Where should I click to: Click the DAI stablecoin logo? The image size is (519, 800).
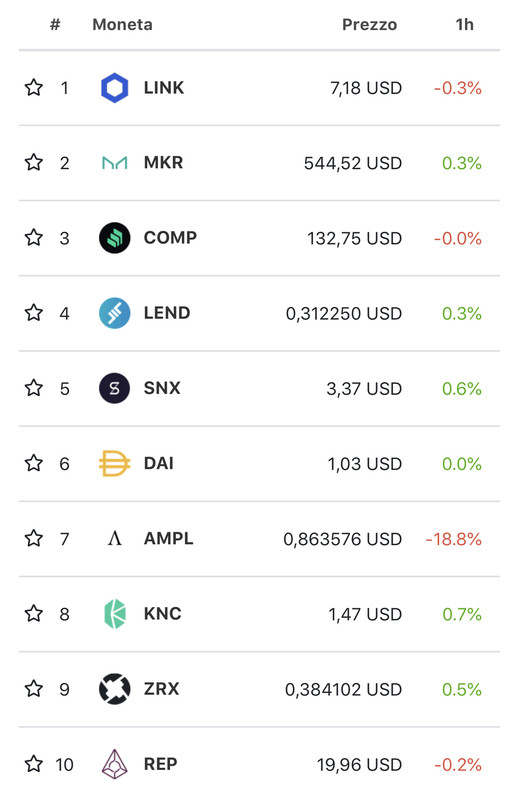(x=114, y=463)
